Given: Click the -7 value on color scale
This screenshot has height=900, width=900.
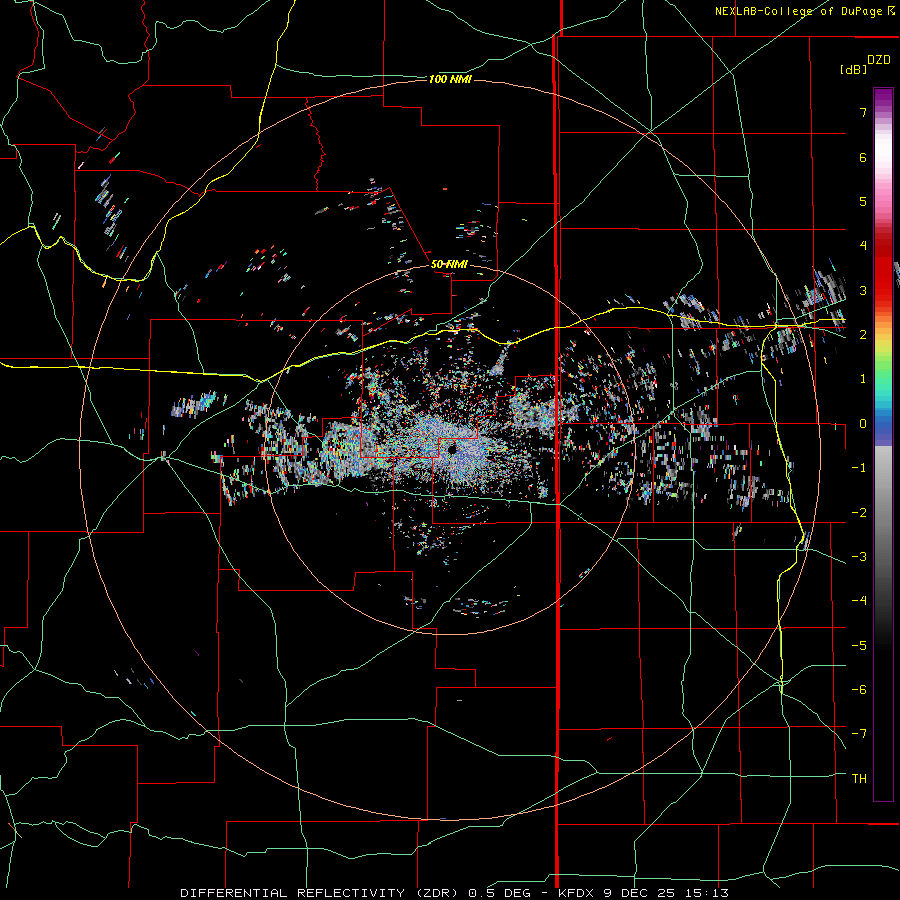Looking at the screenshot, I should coord(859,734).
